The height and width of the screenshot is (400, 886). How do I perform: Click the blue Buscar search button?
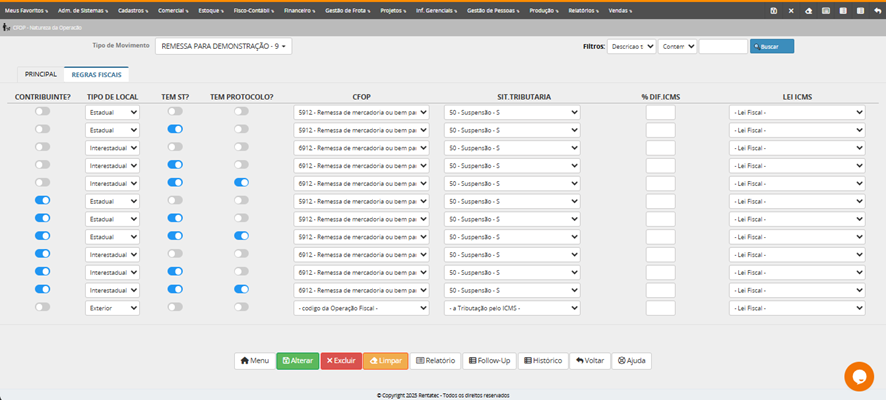pos(772,46)
